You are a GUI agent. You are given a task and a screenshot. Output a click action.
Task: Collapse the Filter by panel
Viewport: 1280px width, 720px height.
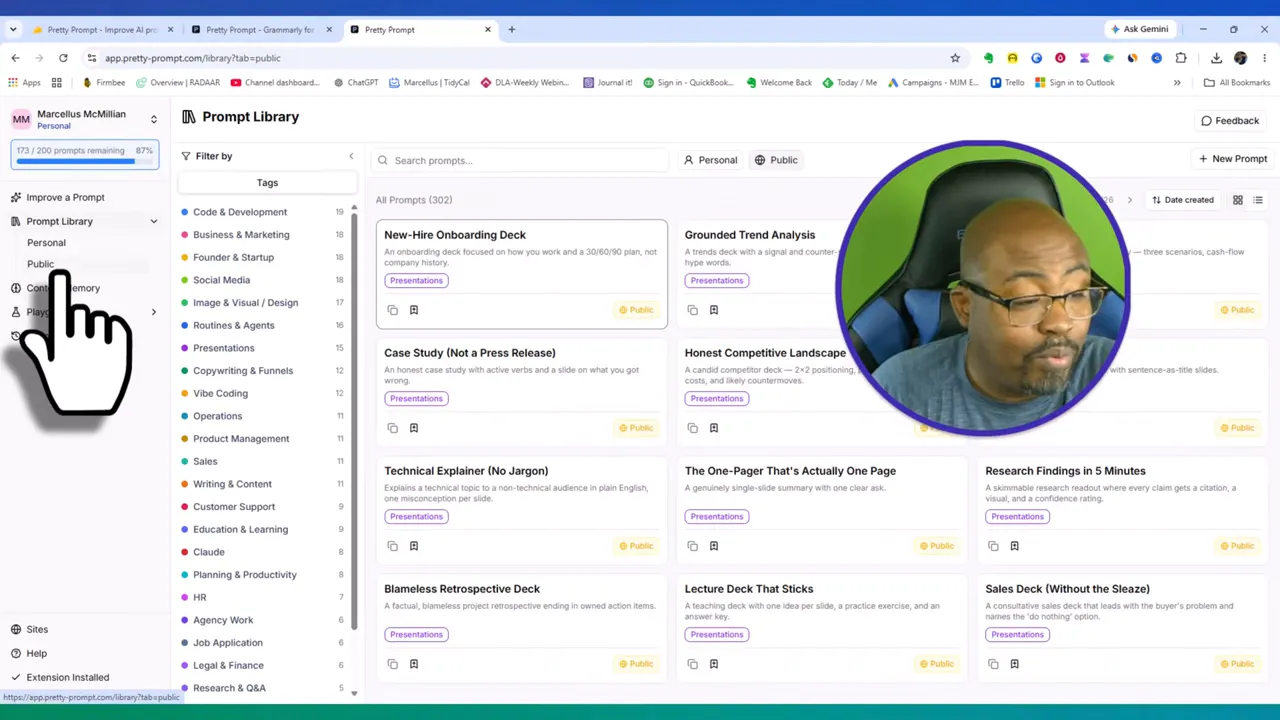coord(351,156)
